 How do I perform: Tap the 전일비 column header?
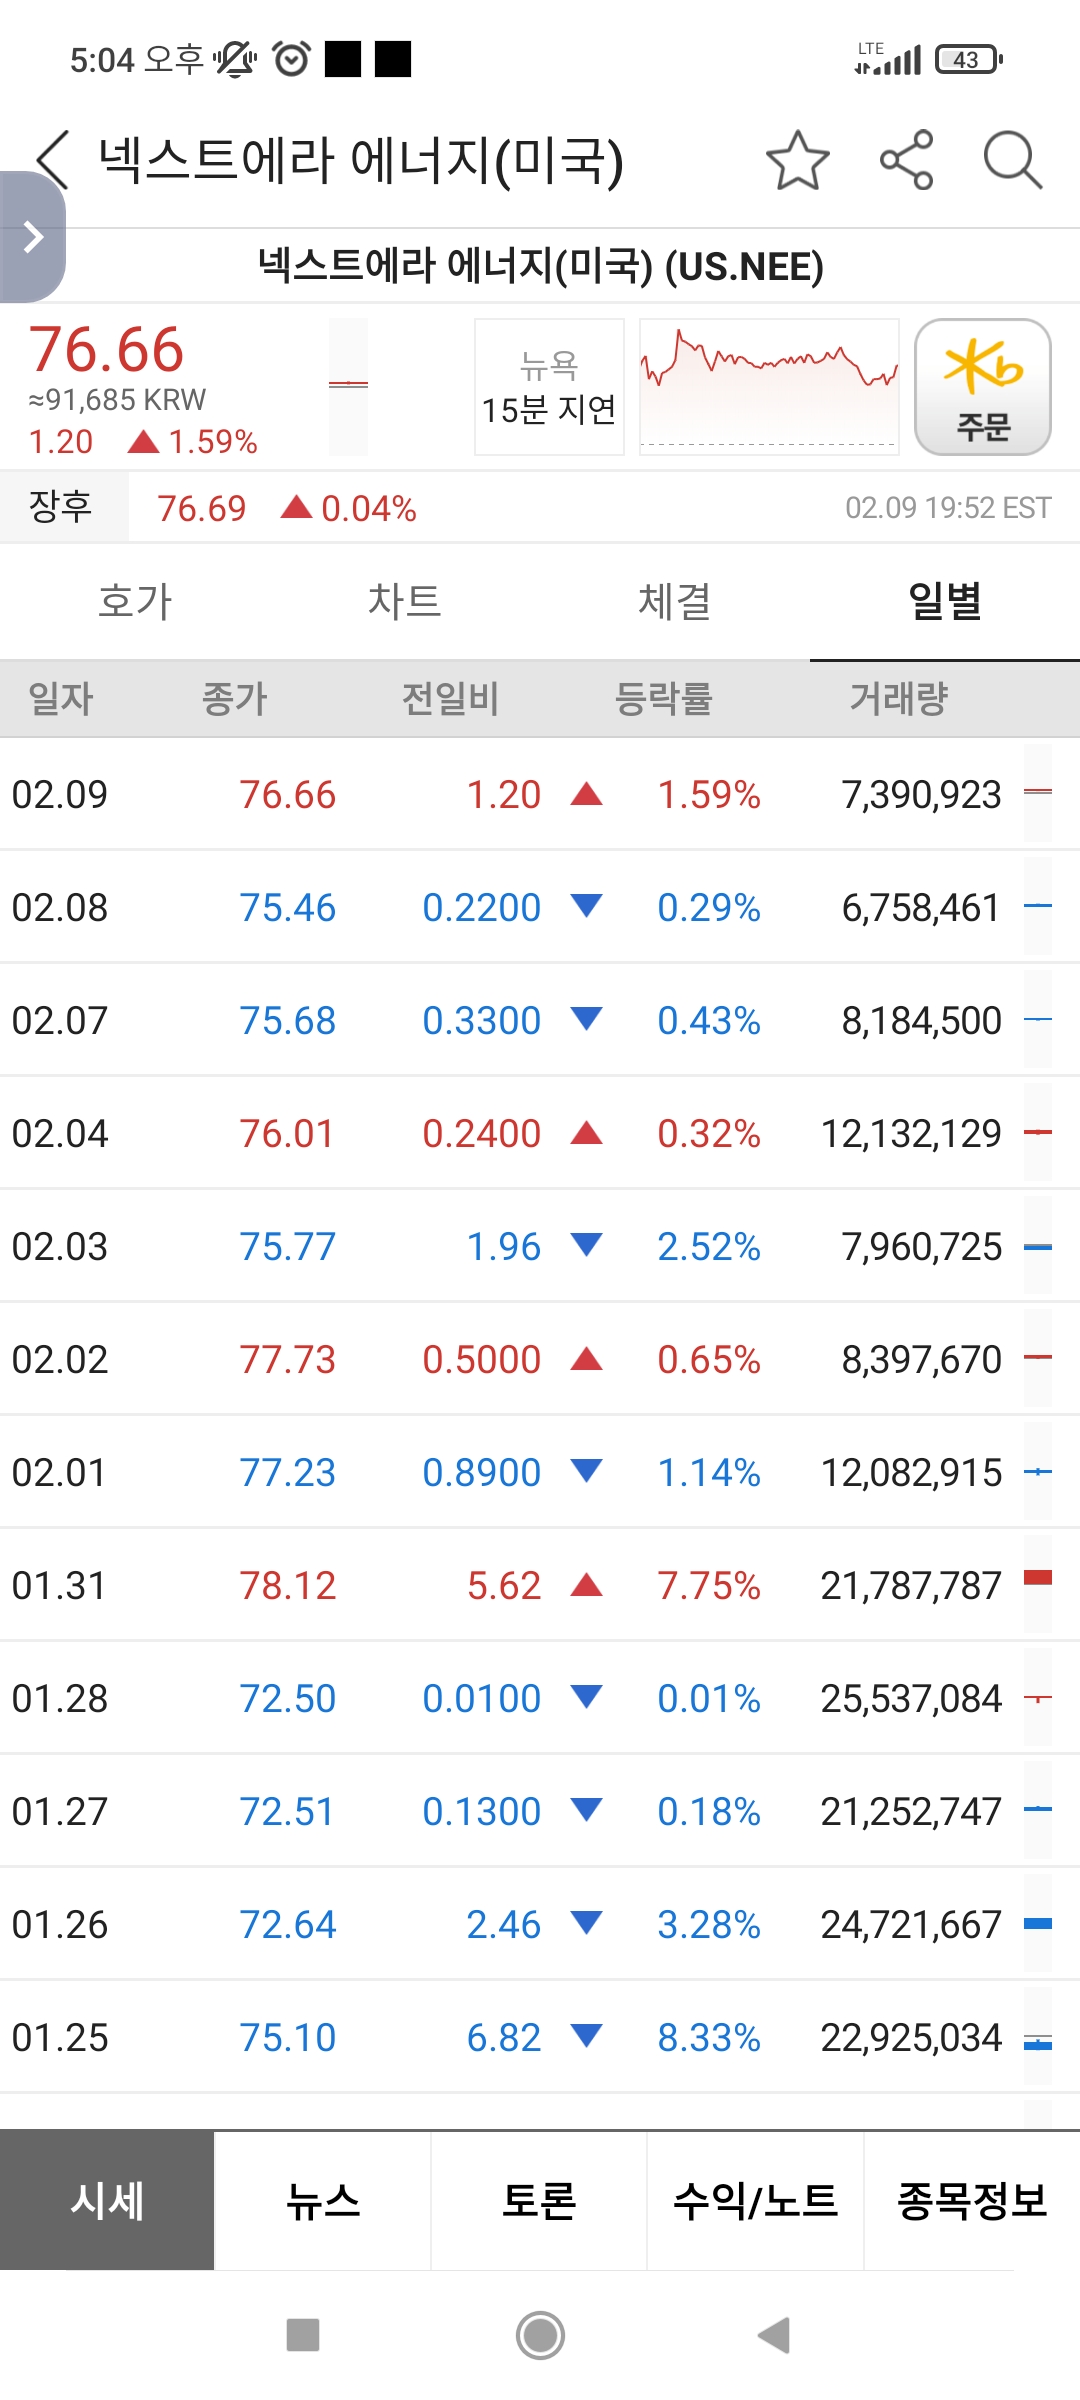450,698
